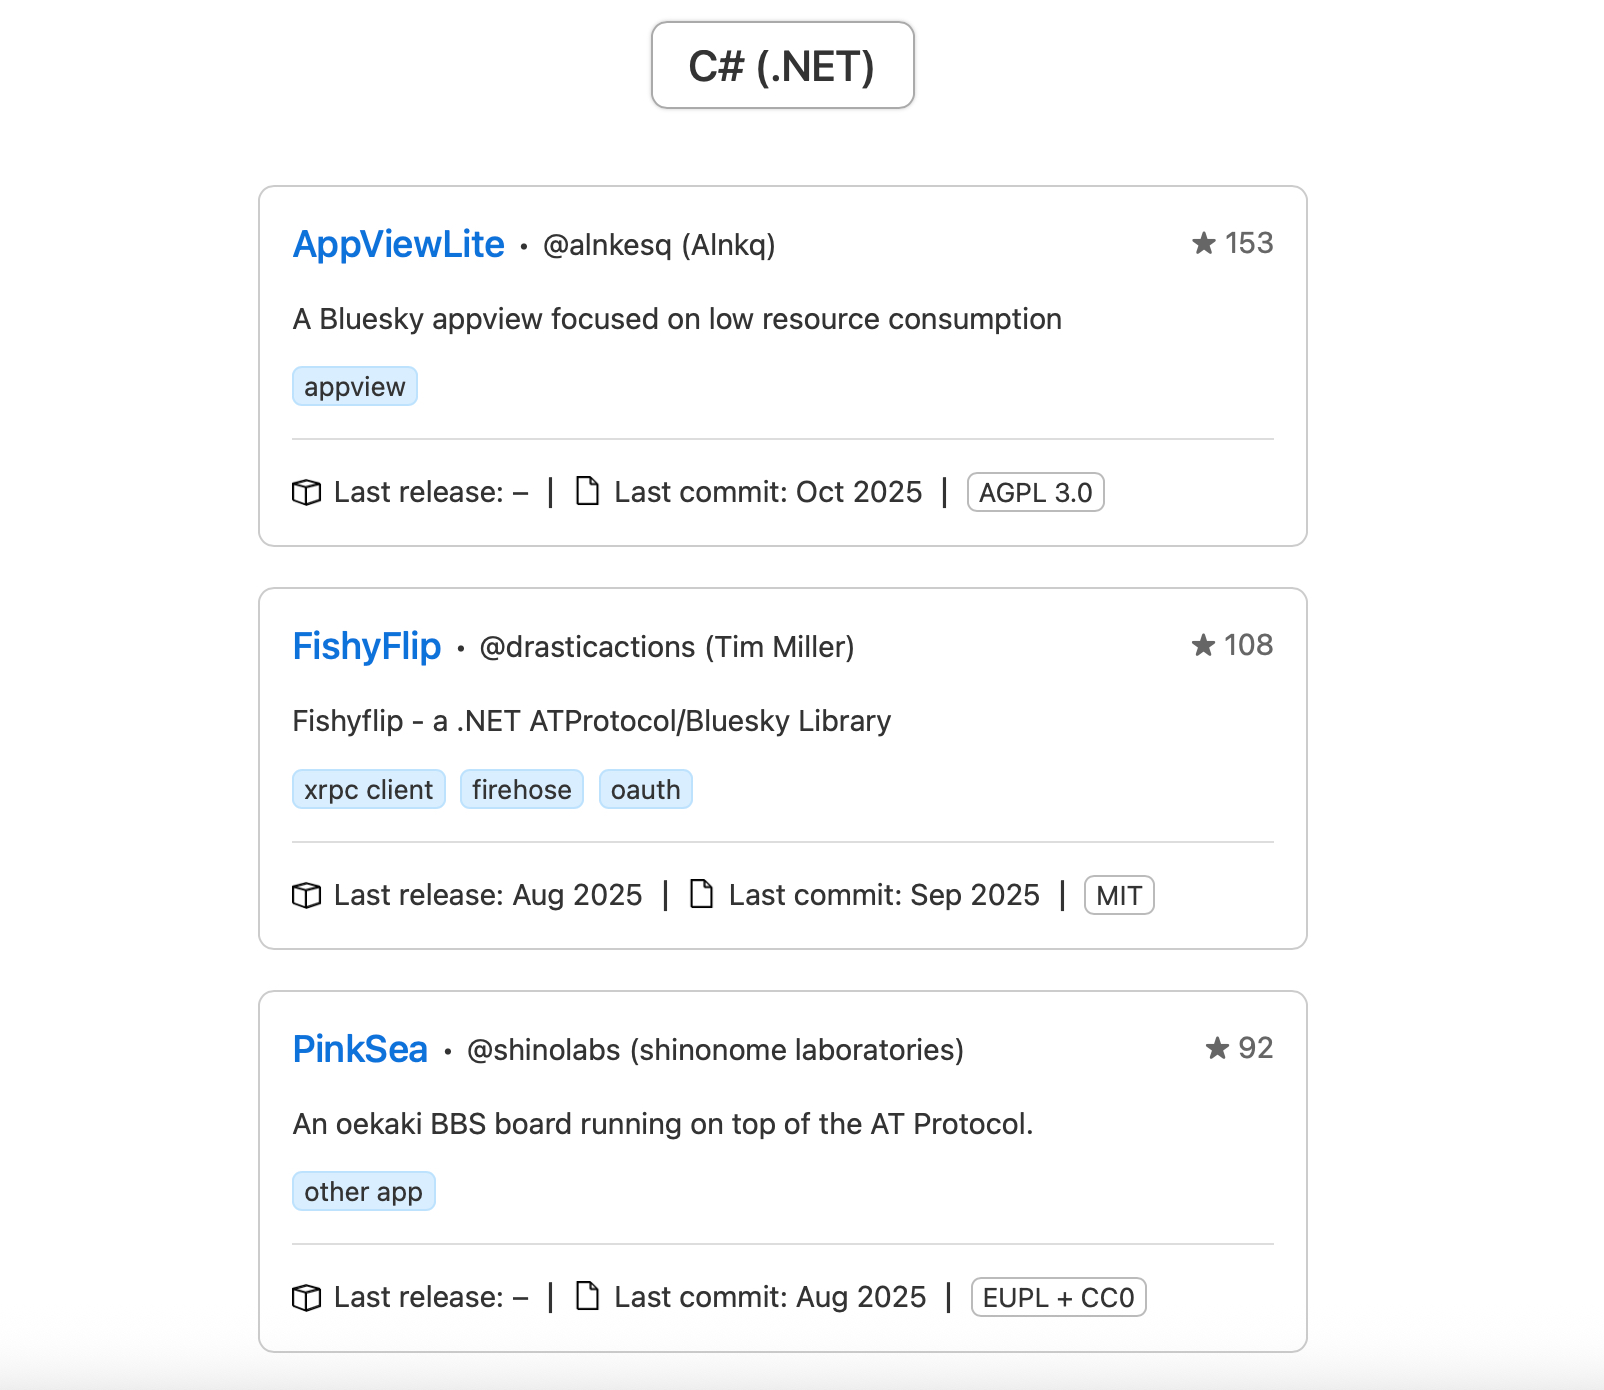Click the package release icon in FishyFlip card
Screen dimensions: 1604x1390
[x=306, y=895]
